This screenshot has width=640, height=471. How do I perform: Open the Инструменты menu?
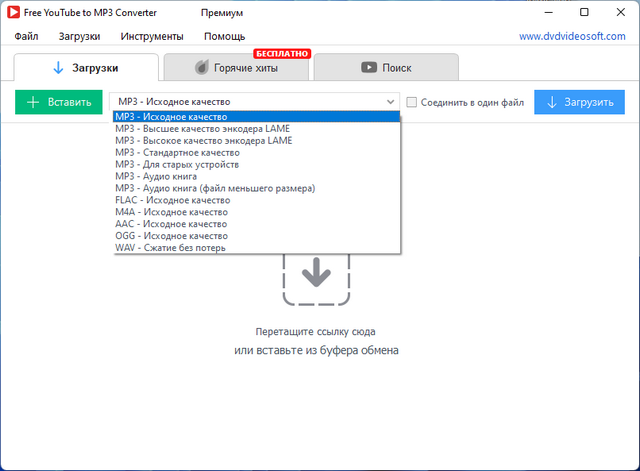151,36
